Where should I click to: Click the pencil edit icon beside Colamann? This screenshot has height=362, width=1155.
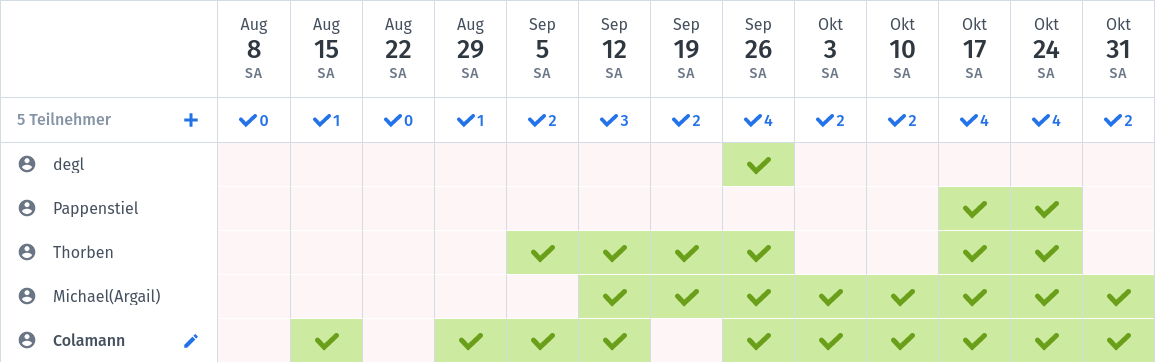191,341
